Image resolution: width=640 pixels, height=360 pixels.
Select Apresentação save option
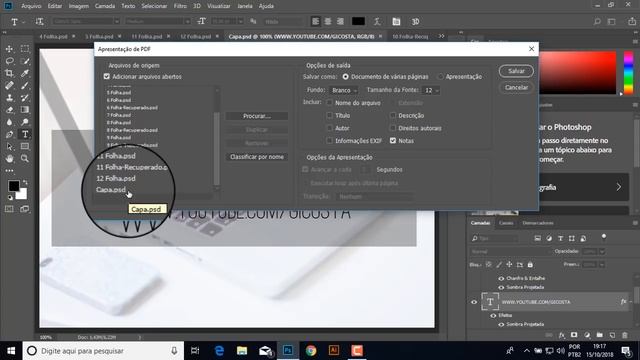click(x=440, y=76)
